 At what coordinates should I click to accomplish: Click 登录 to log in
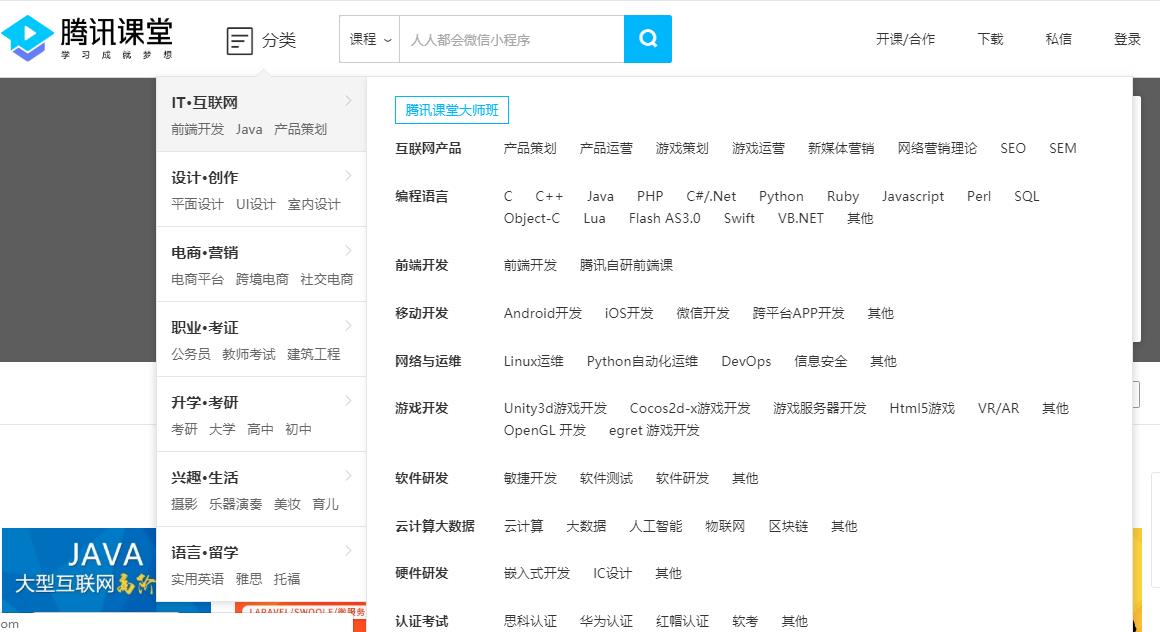click(x=1127, y=39)
